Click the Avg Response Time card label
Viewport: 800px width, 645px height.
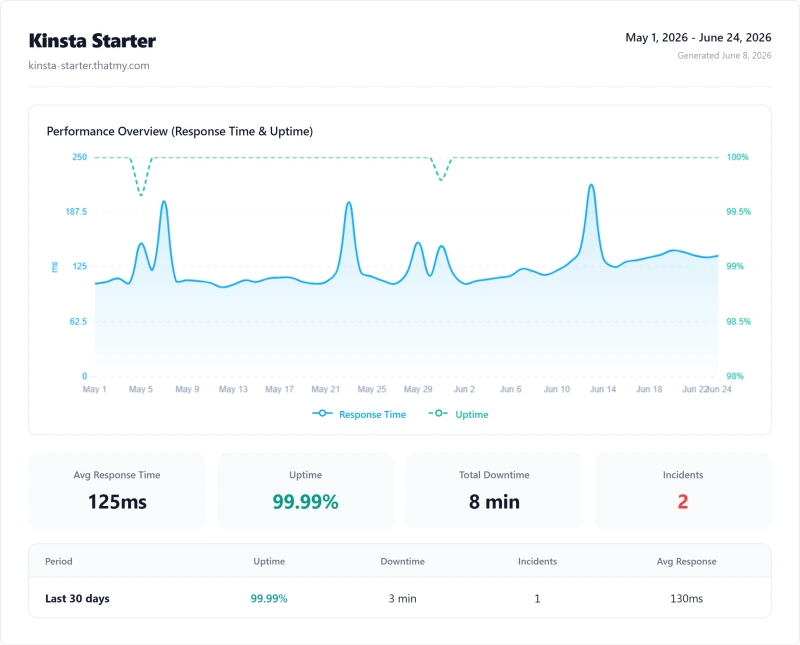coord(117,475)
